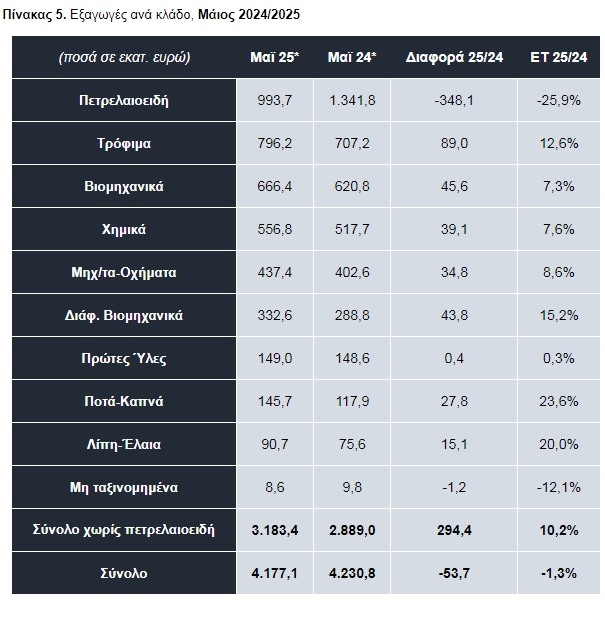Click the Μαϊ 25* column header
The image size is (605, 617).
[x=275, y=57]
